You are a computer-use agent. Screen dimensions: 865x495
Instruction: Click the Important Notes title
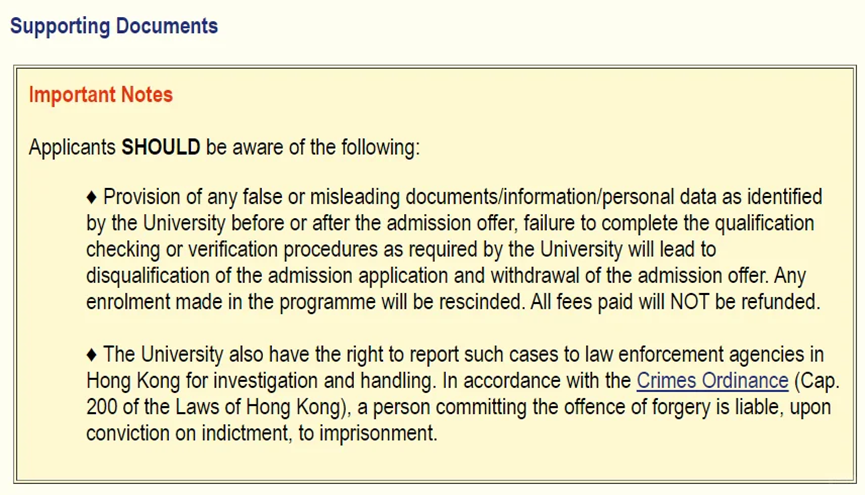101,94
